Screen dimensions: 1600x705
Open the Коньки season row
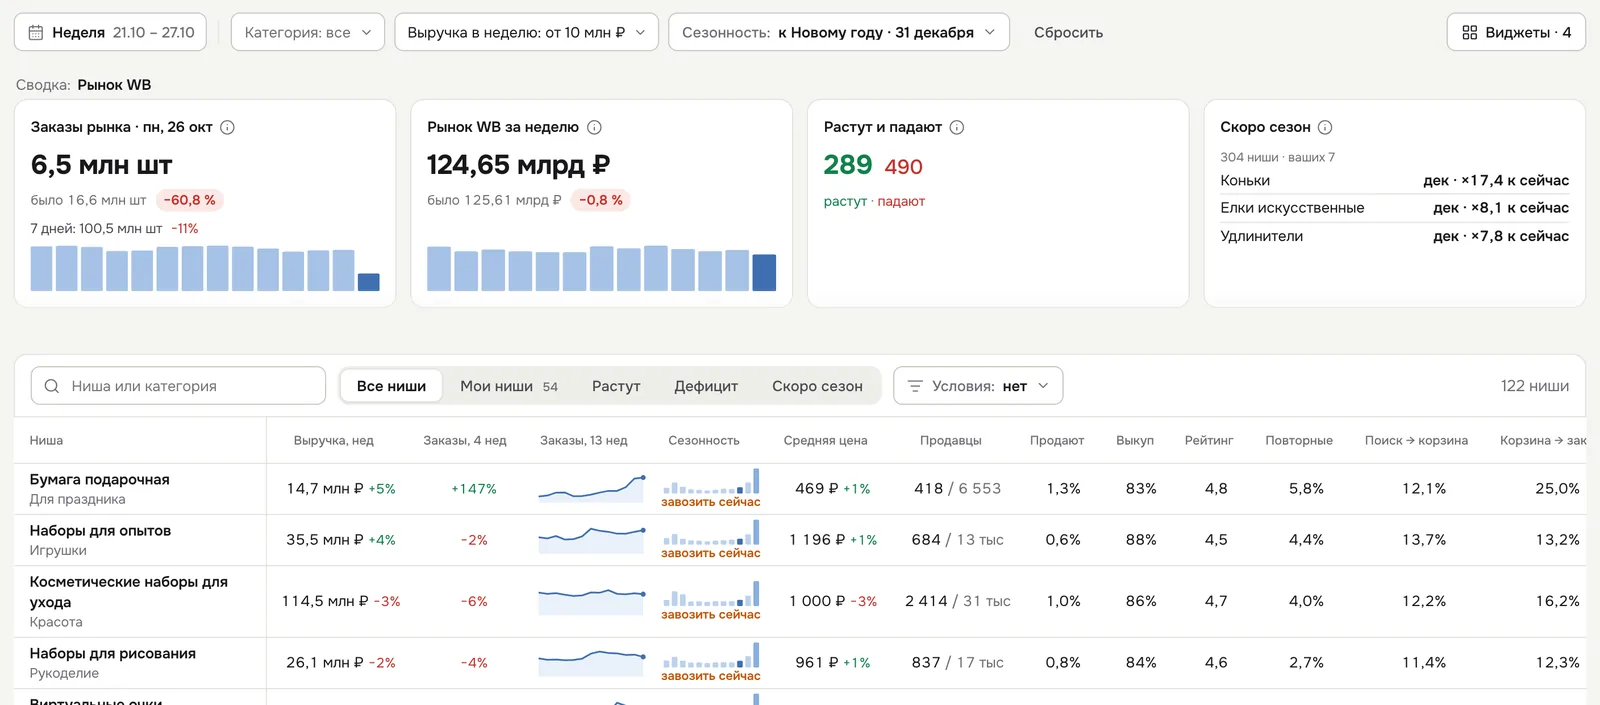(x=1394, y=180)
